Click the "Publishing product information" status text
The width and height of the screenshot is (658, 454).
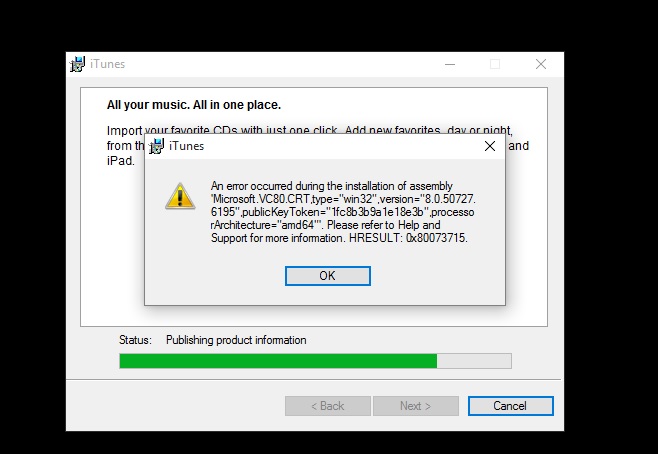(236, 340)
